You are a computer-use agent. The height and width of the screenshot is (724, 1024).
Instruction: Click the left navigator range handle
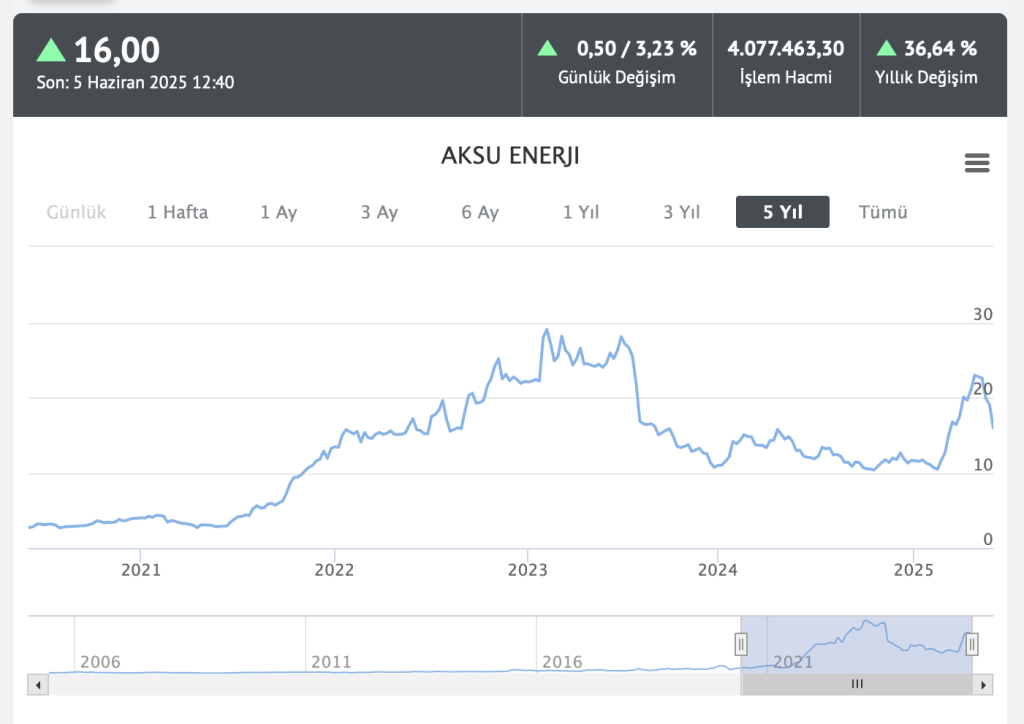(x=741, y=644)
